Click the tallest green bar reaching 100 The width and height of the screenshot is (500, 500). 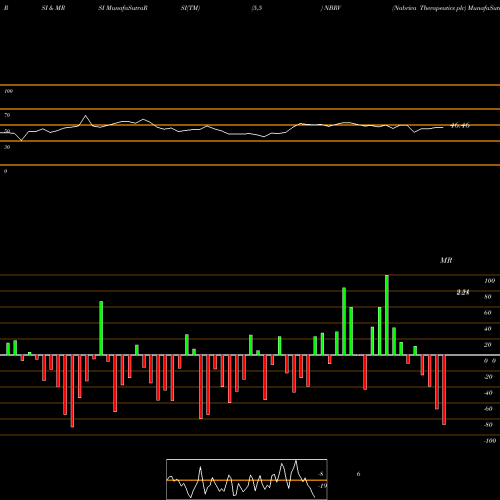click(x=387, y=315)
